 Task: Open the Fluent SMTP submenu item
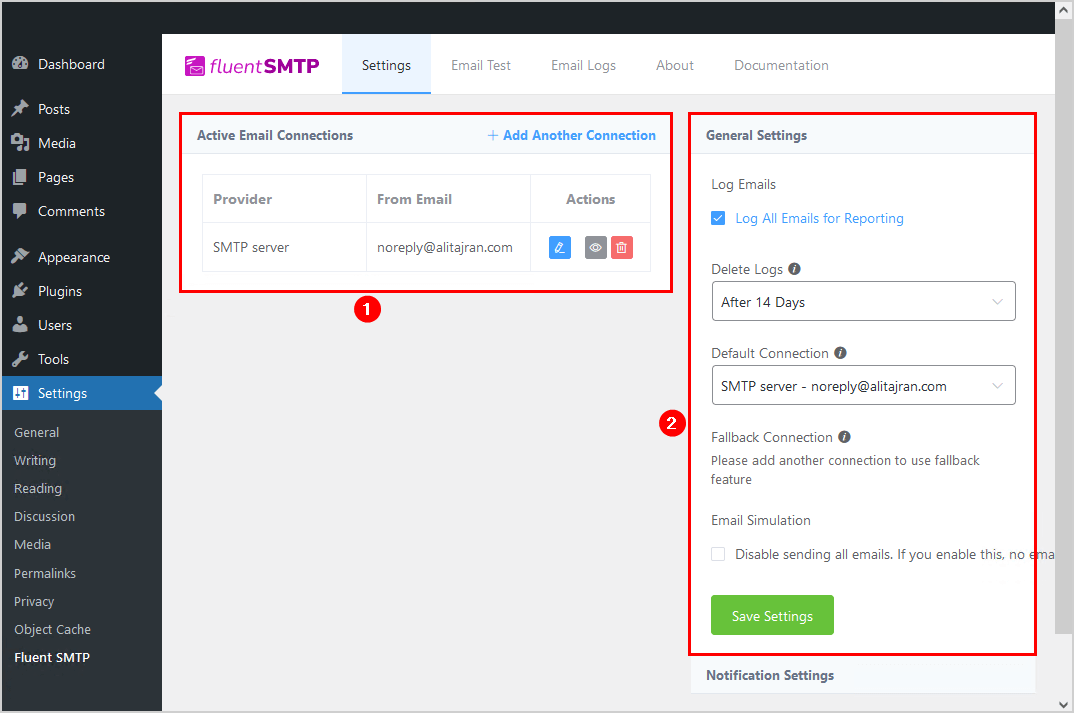click(x=52, y=658)
